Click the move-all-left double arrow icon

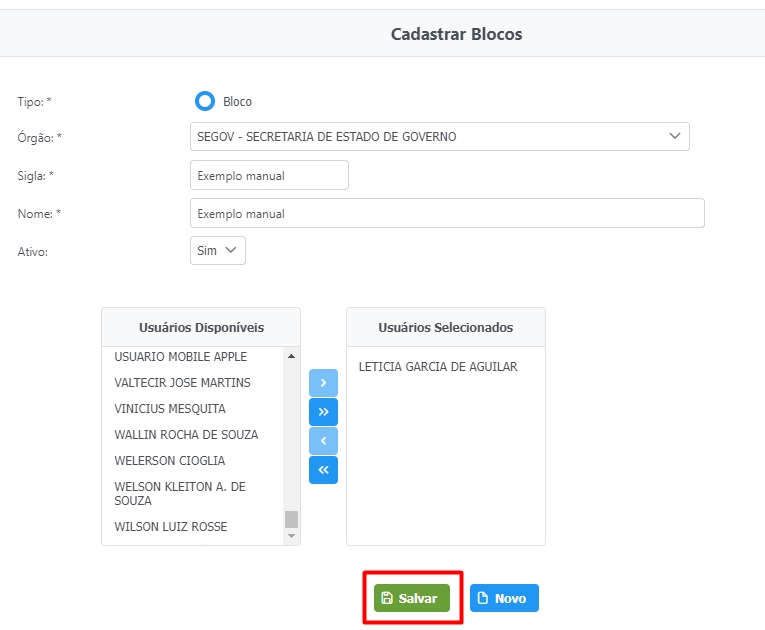pyautogui.click(x=323, y=470)
